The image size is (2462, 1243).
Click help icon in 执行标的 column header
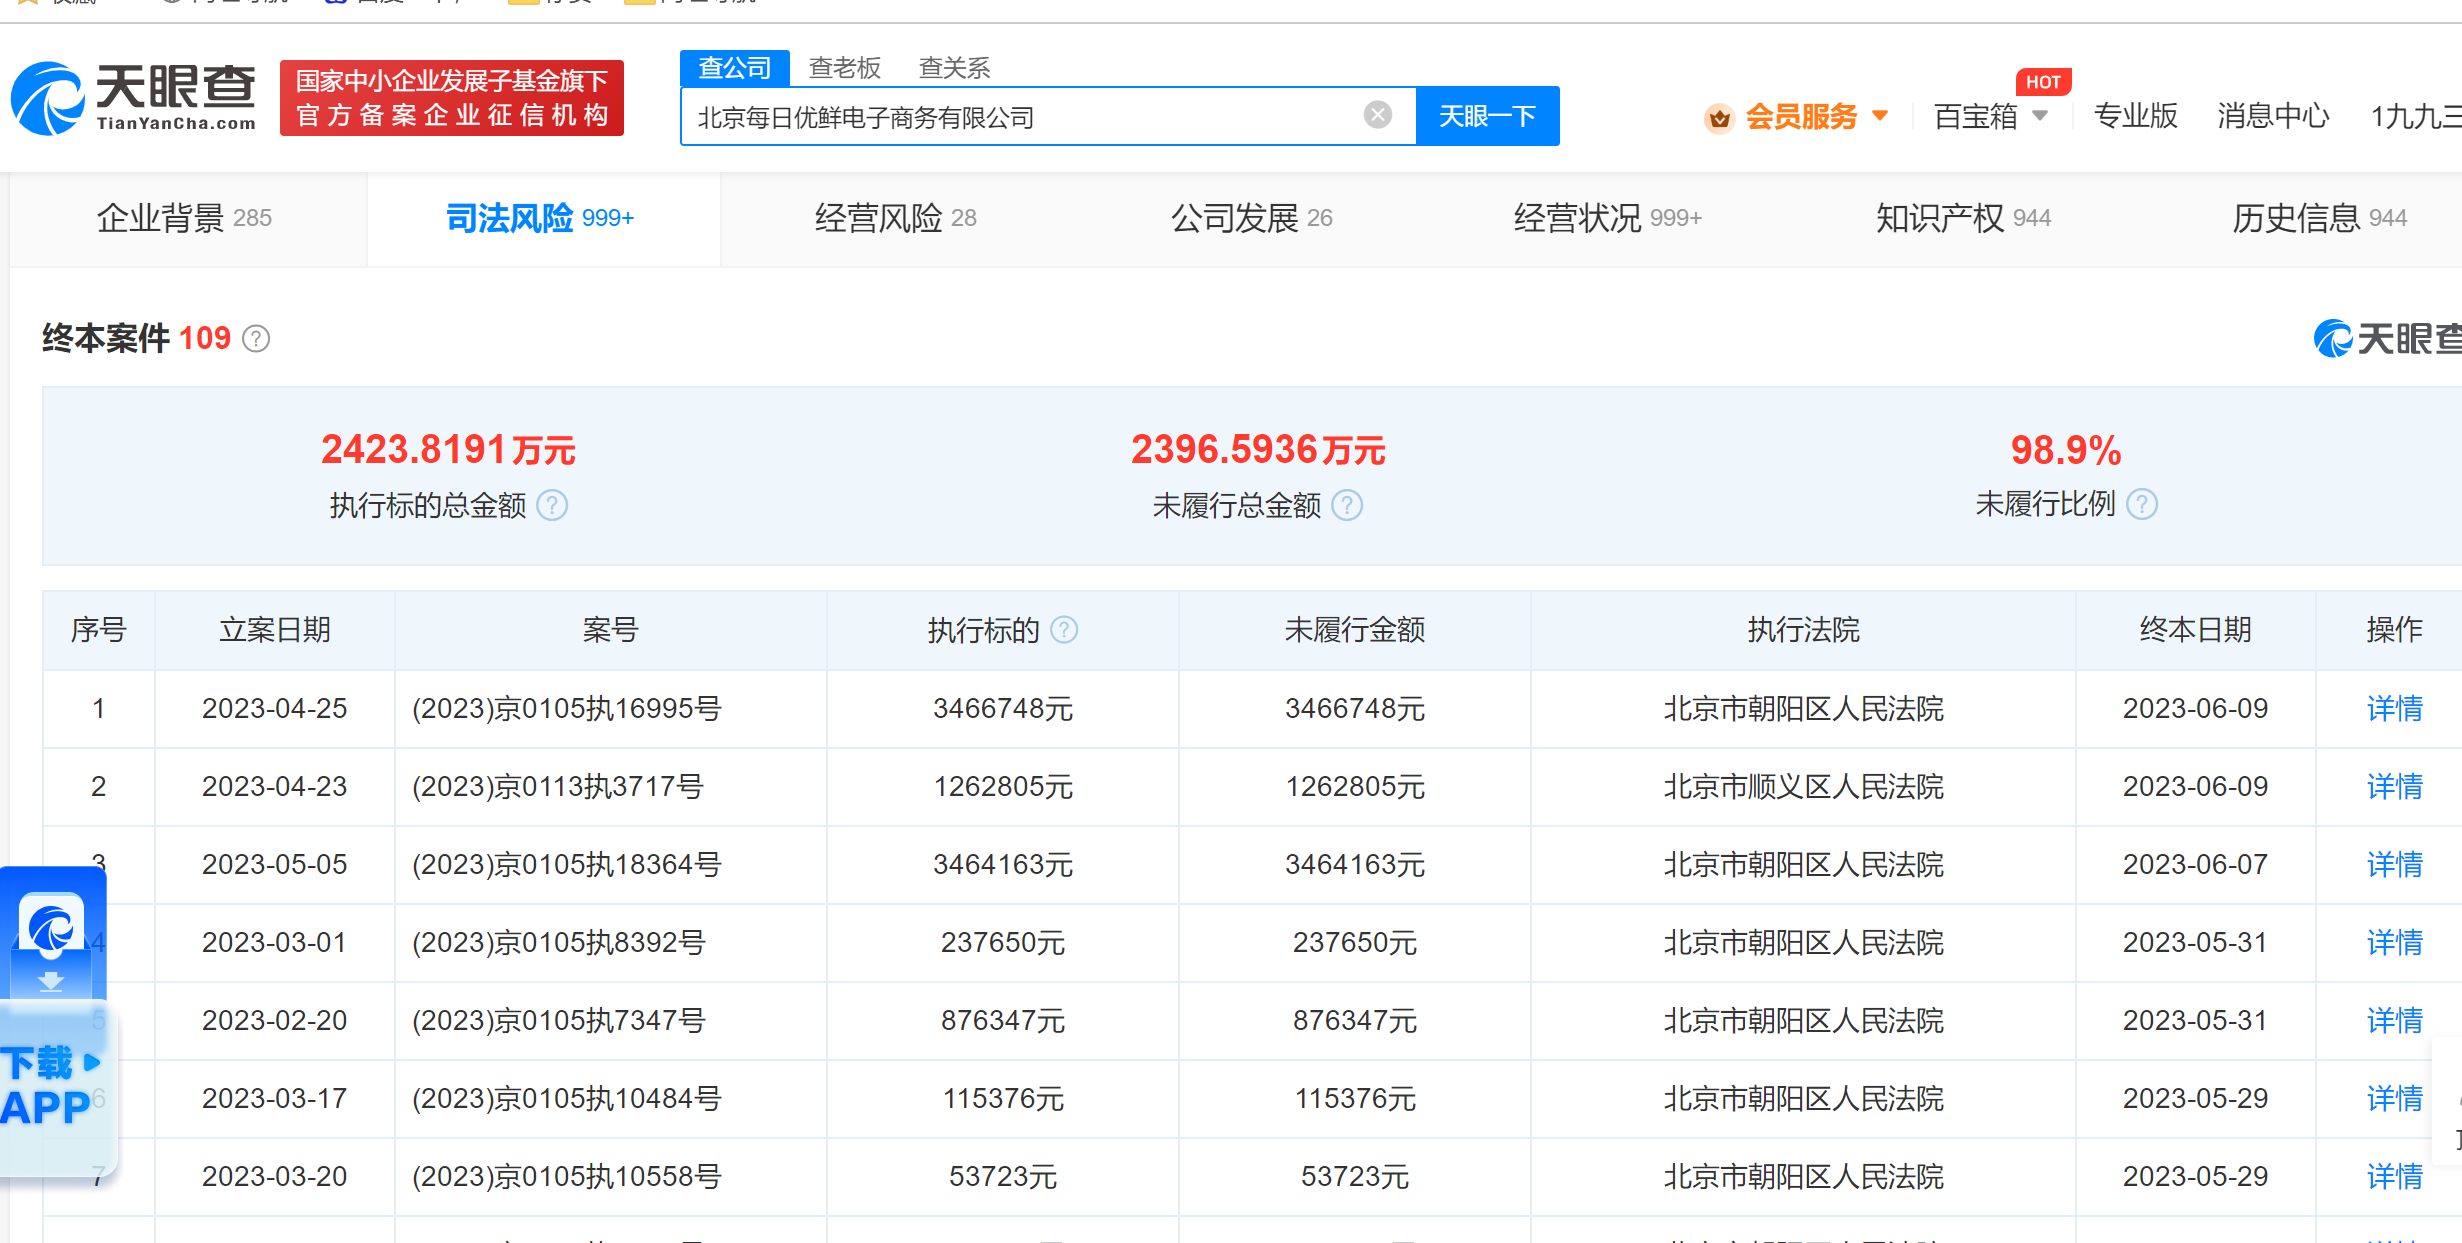point(1065,630)
